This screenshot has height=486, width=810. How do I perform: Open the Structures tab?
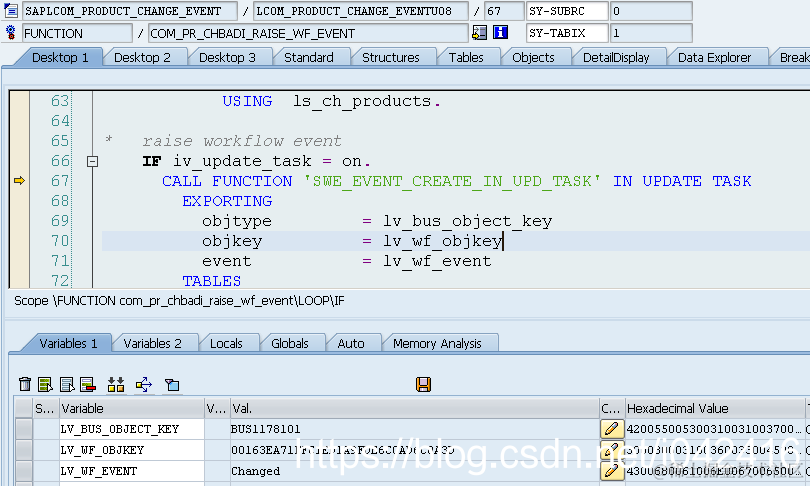point(391,57)
